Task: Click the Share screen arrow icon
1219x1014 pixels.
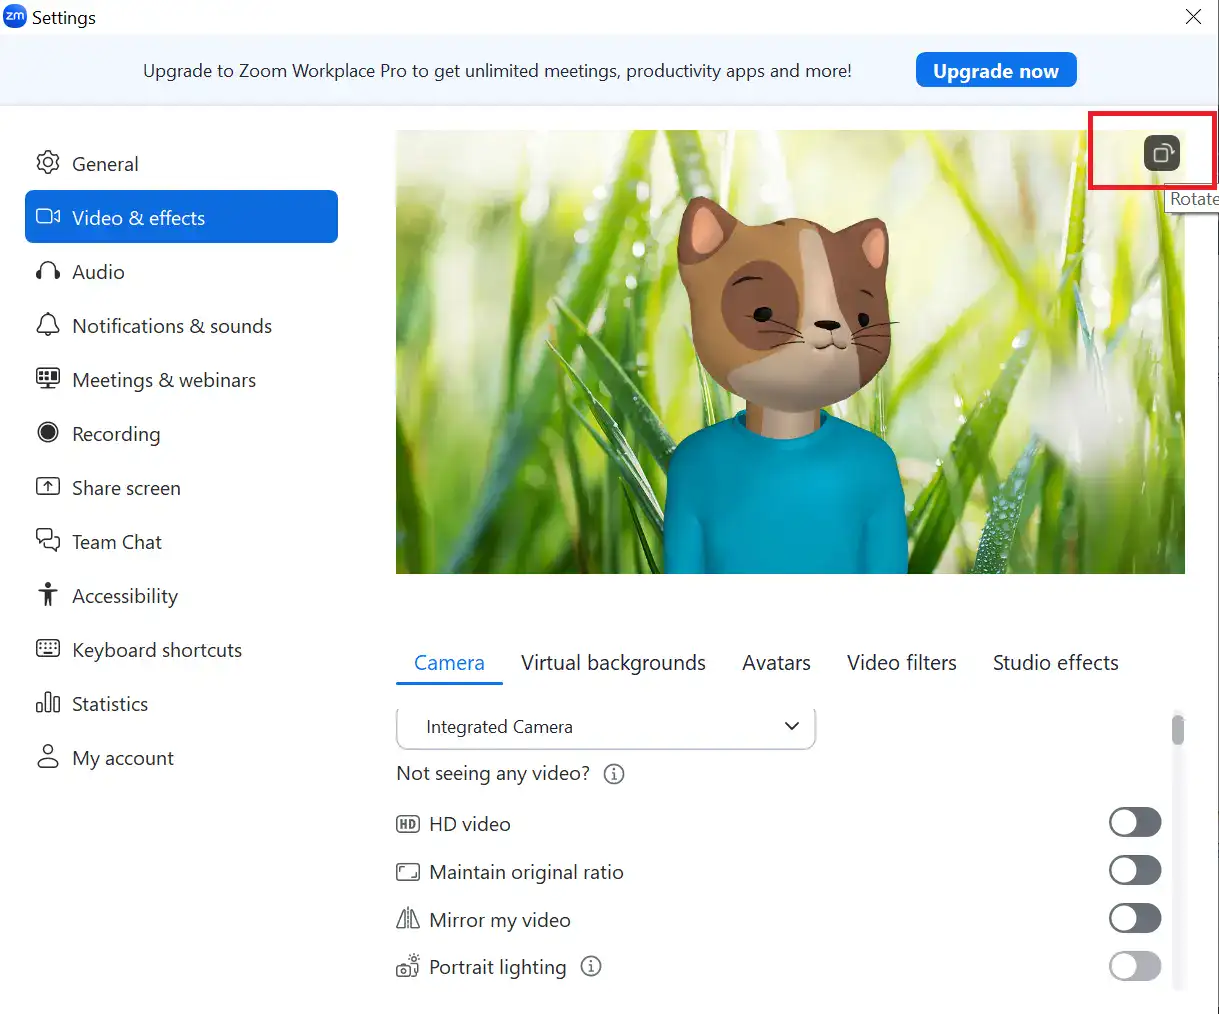Action: tap(48, 486)
